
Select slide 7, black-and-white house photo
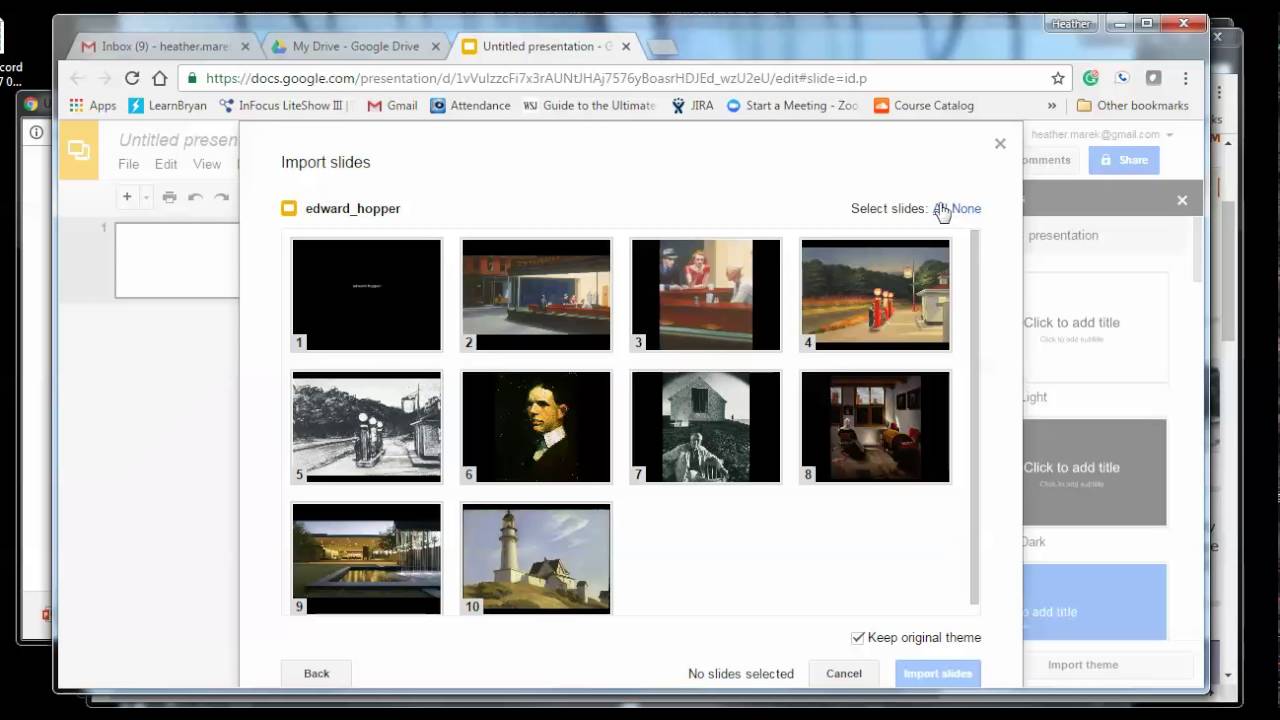click(x=706, y=427)
